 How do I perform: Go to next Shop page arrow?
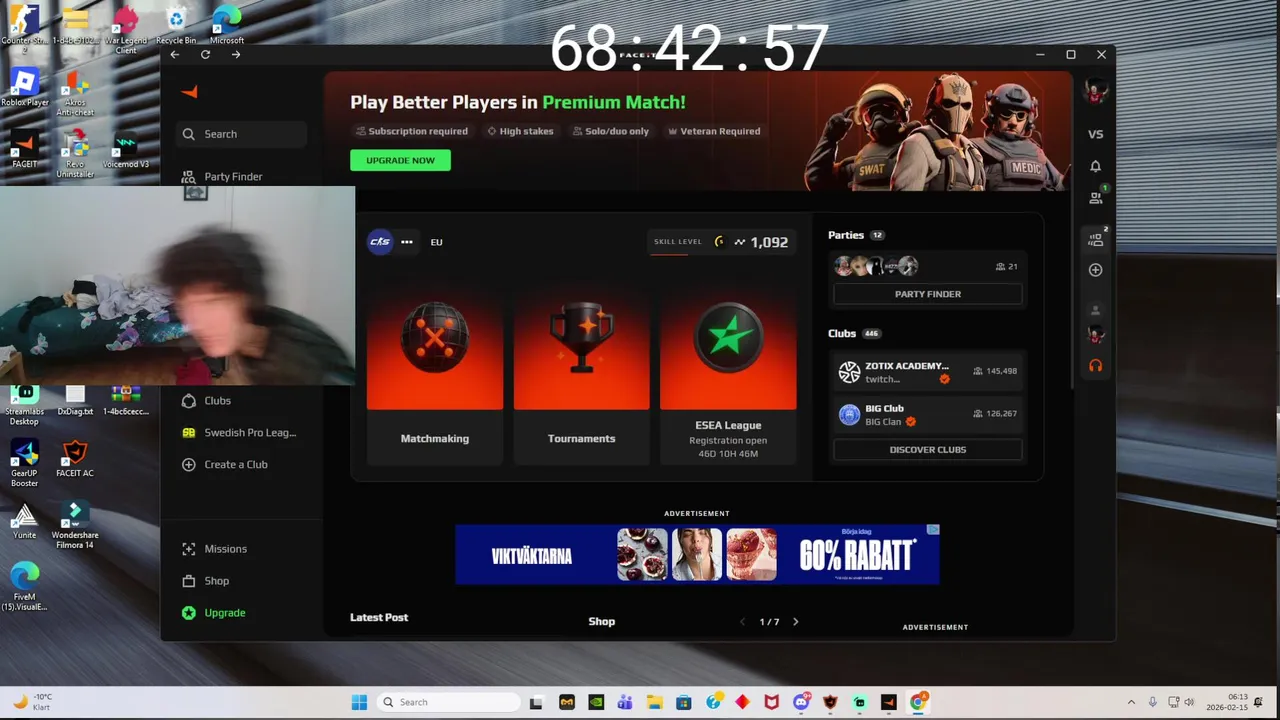tap(796, 622)
